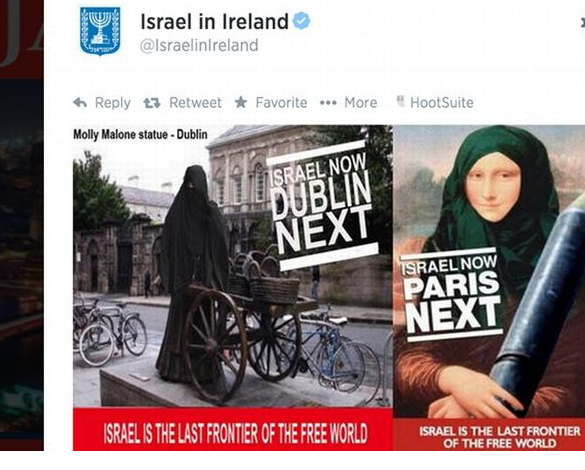Close the tweet overlay with the corner X
This screenshot has height=470, width=585.
click(583, 23)
